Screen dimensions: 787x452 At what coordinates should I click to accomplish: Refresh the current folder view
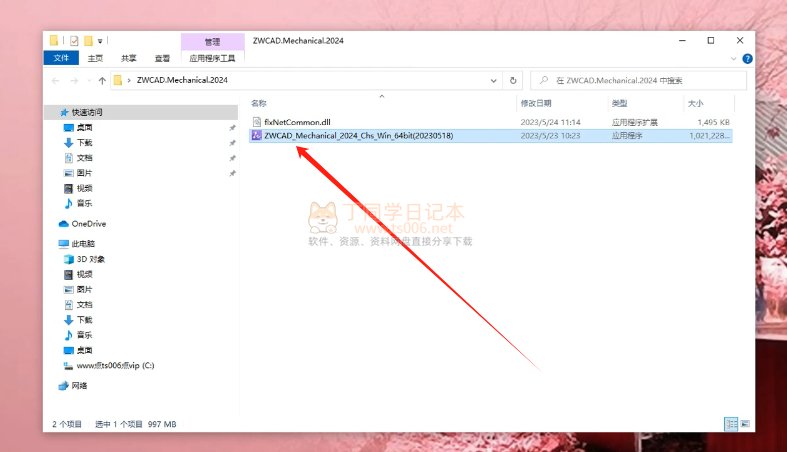pos(513,80)
